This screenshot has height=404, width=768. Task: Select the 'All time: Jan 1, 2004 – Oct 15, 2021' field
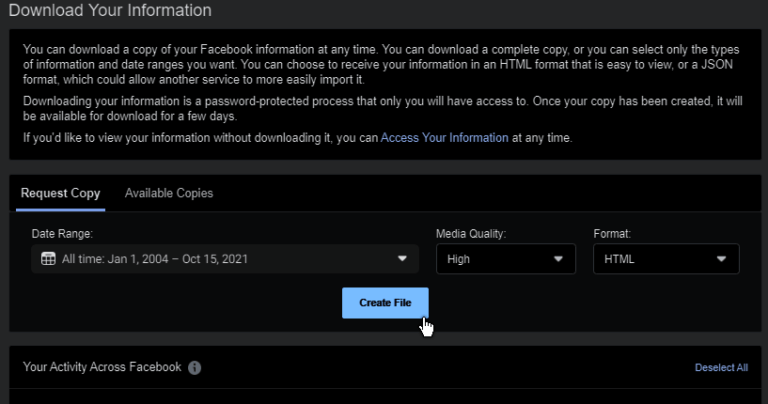tap(225, 259)
